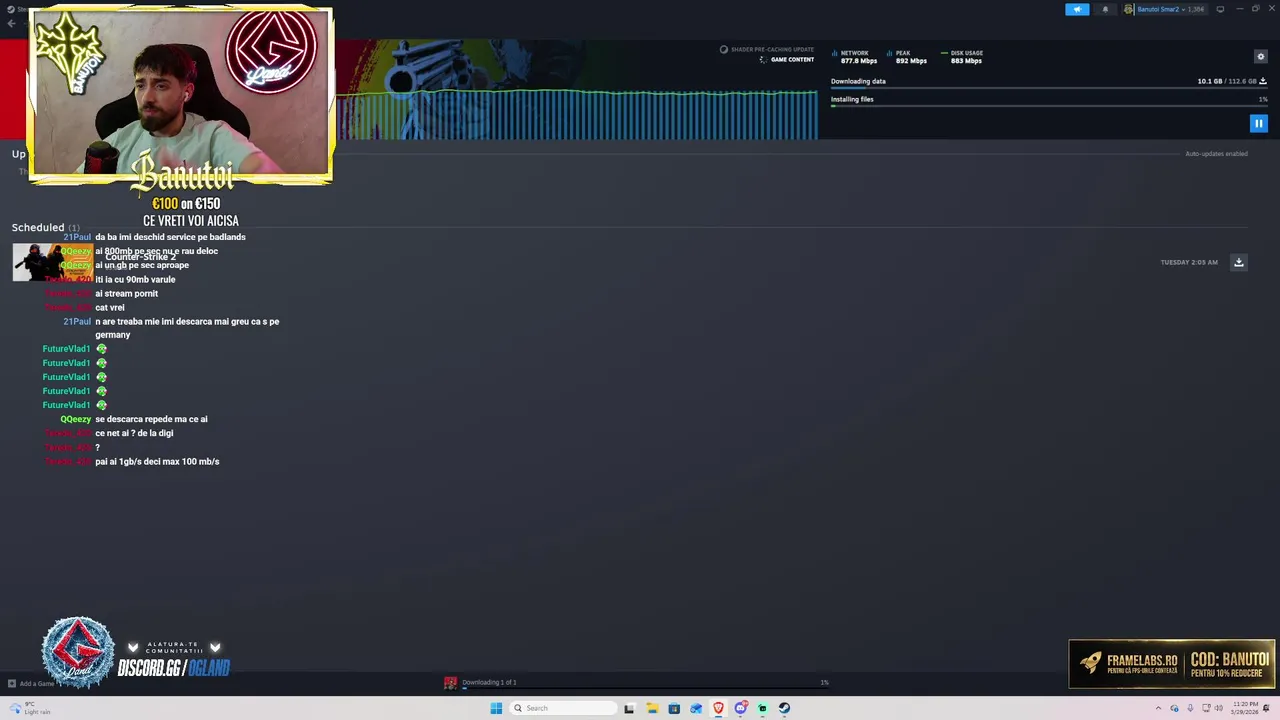Click the Peak 892 Mbps statistic
Screen dimensions: 1280x720
coord(907,57)
